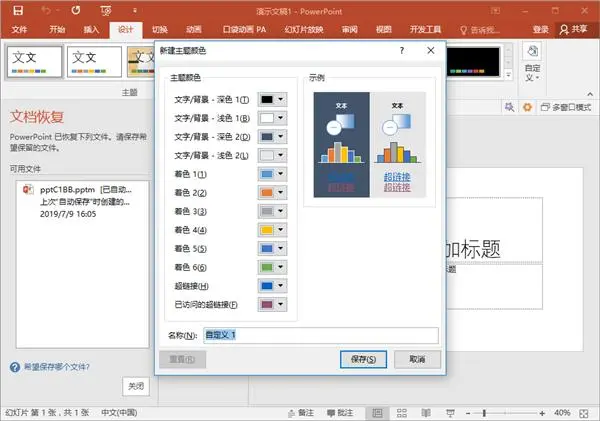The width and height of the screenshot is (600, 421).
Task: Switch to the Animations (动画) tab
Action: (194, 29)
